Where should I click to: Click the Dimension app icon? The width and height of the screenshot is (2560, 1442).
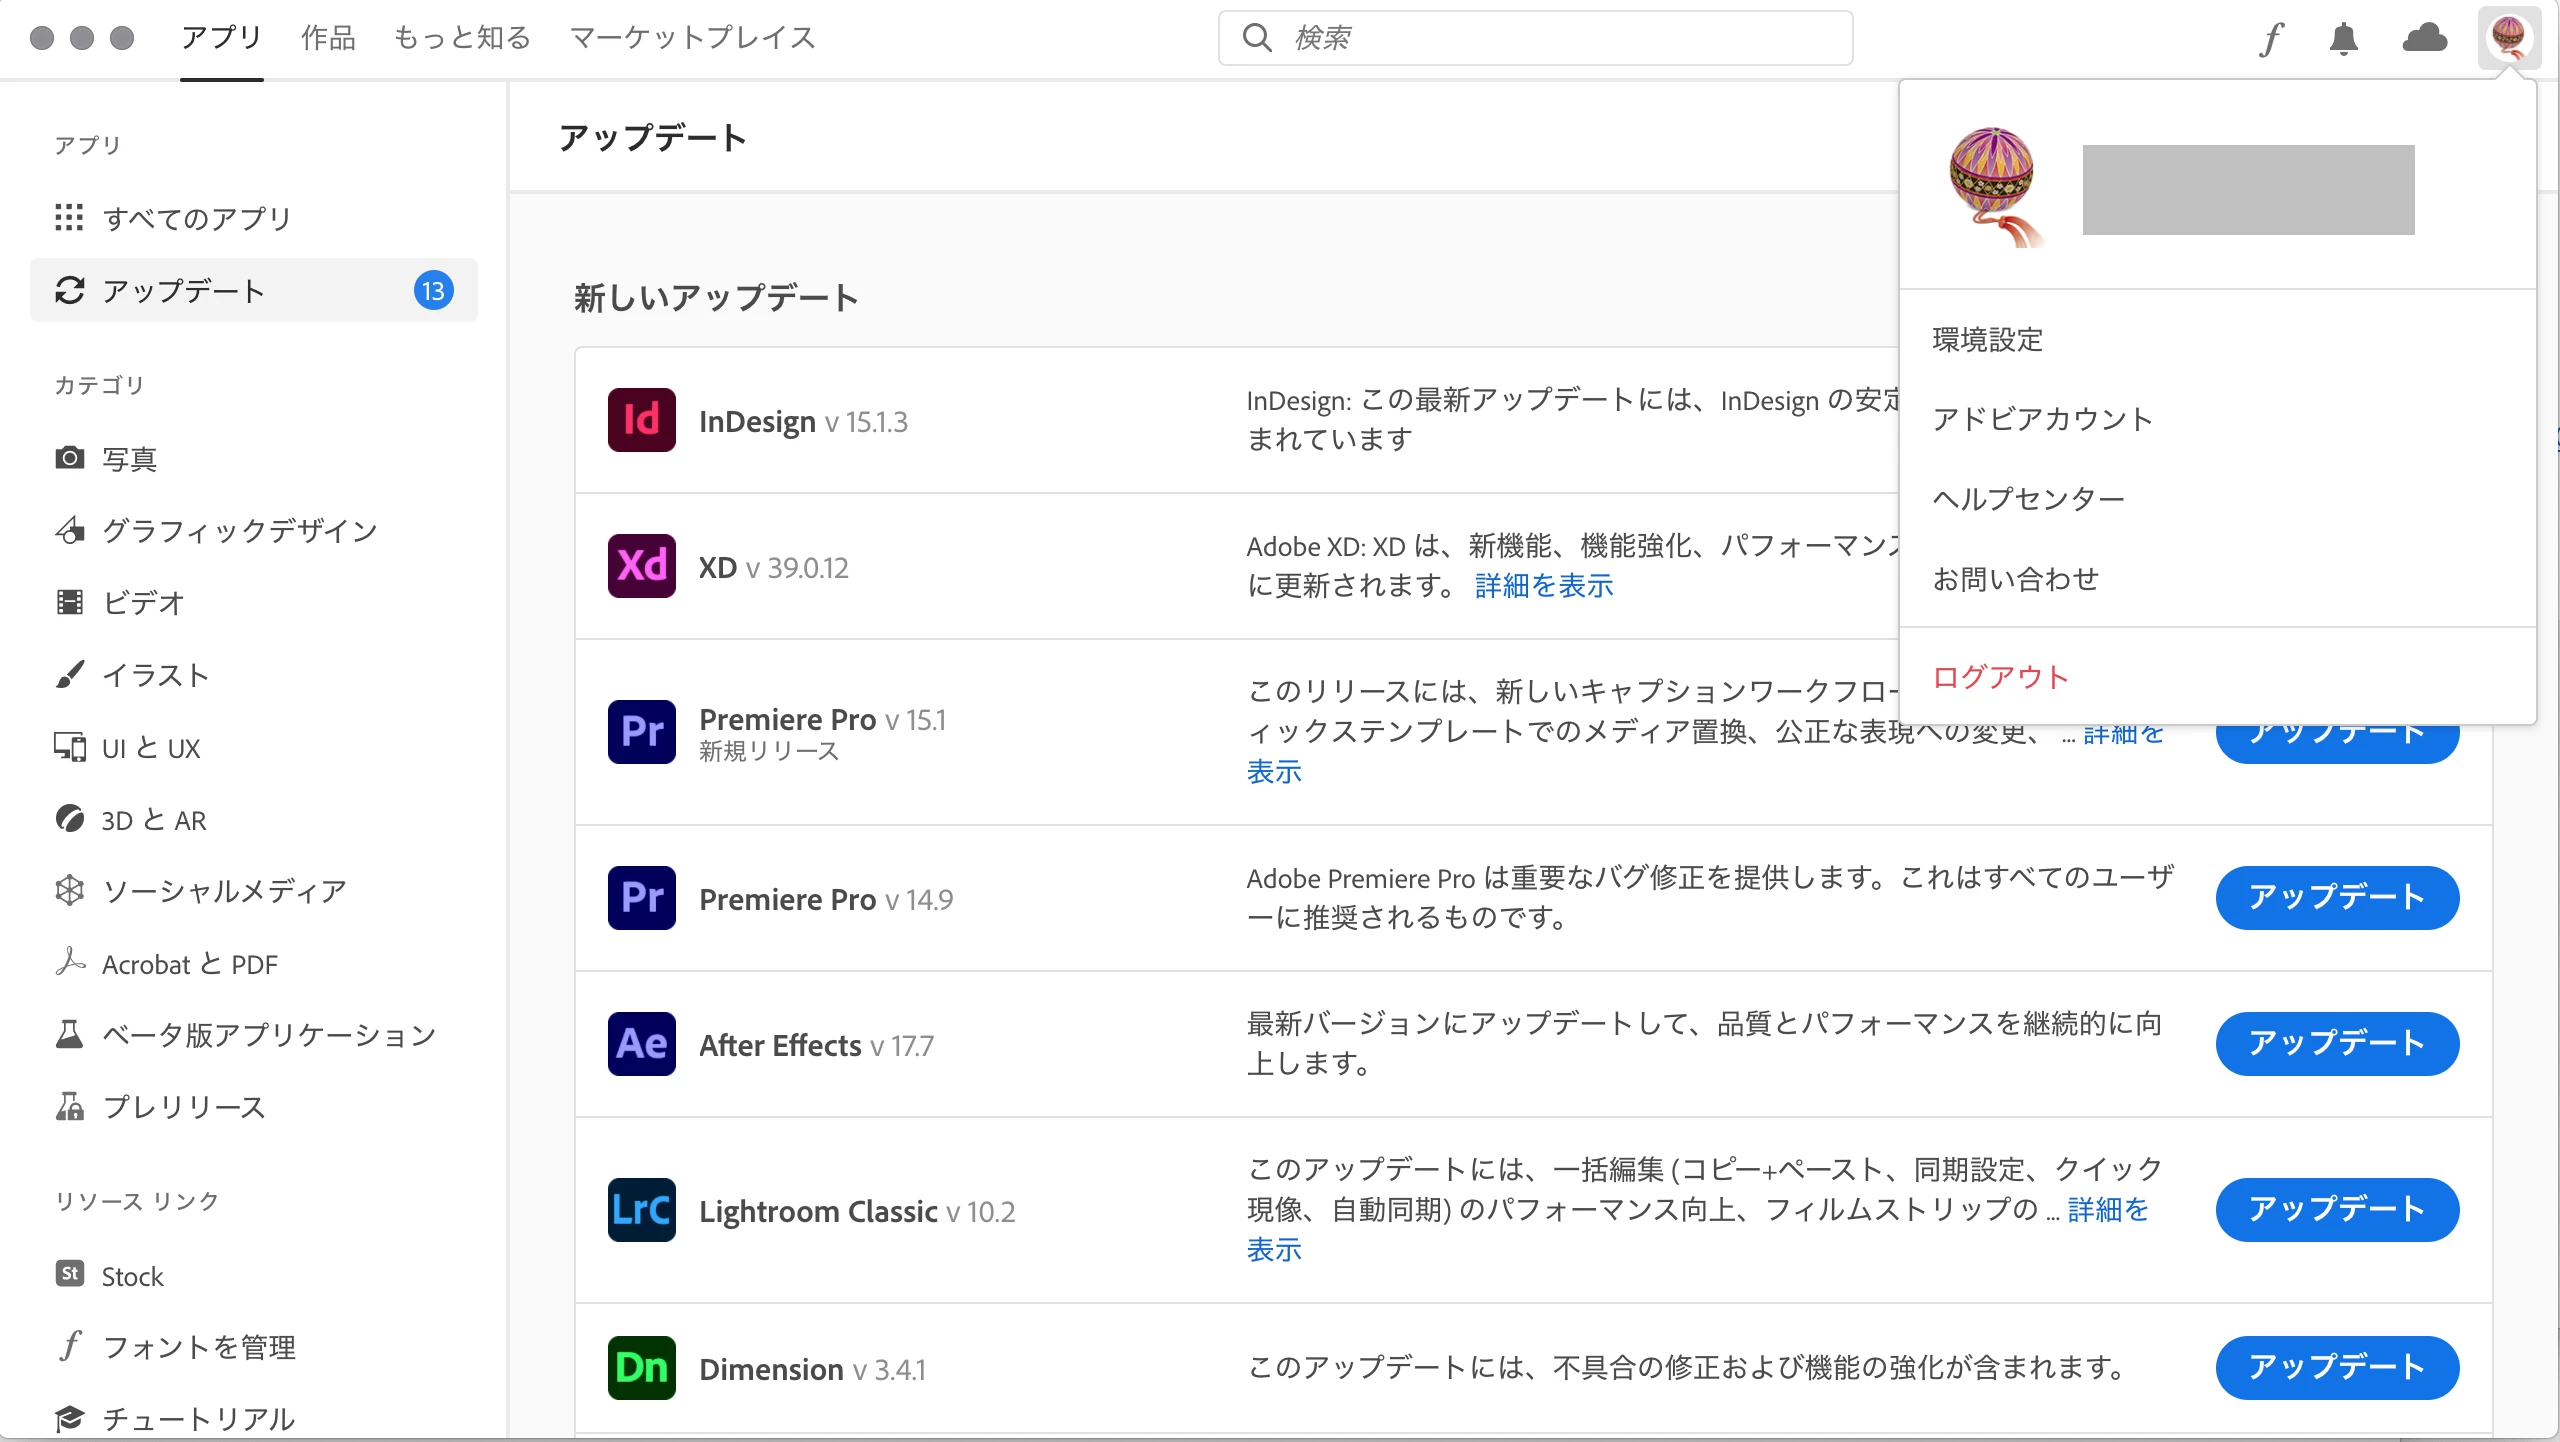[641, 1368]
